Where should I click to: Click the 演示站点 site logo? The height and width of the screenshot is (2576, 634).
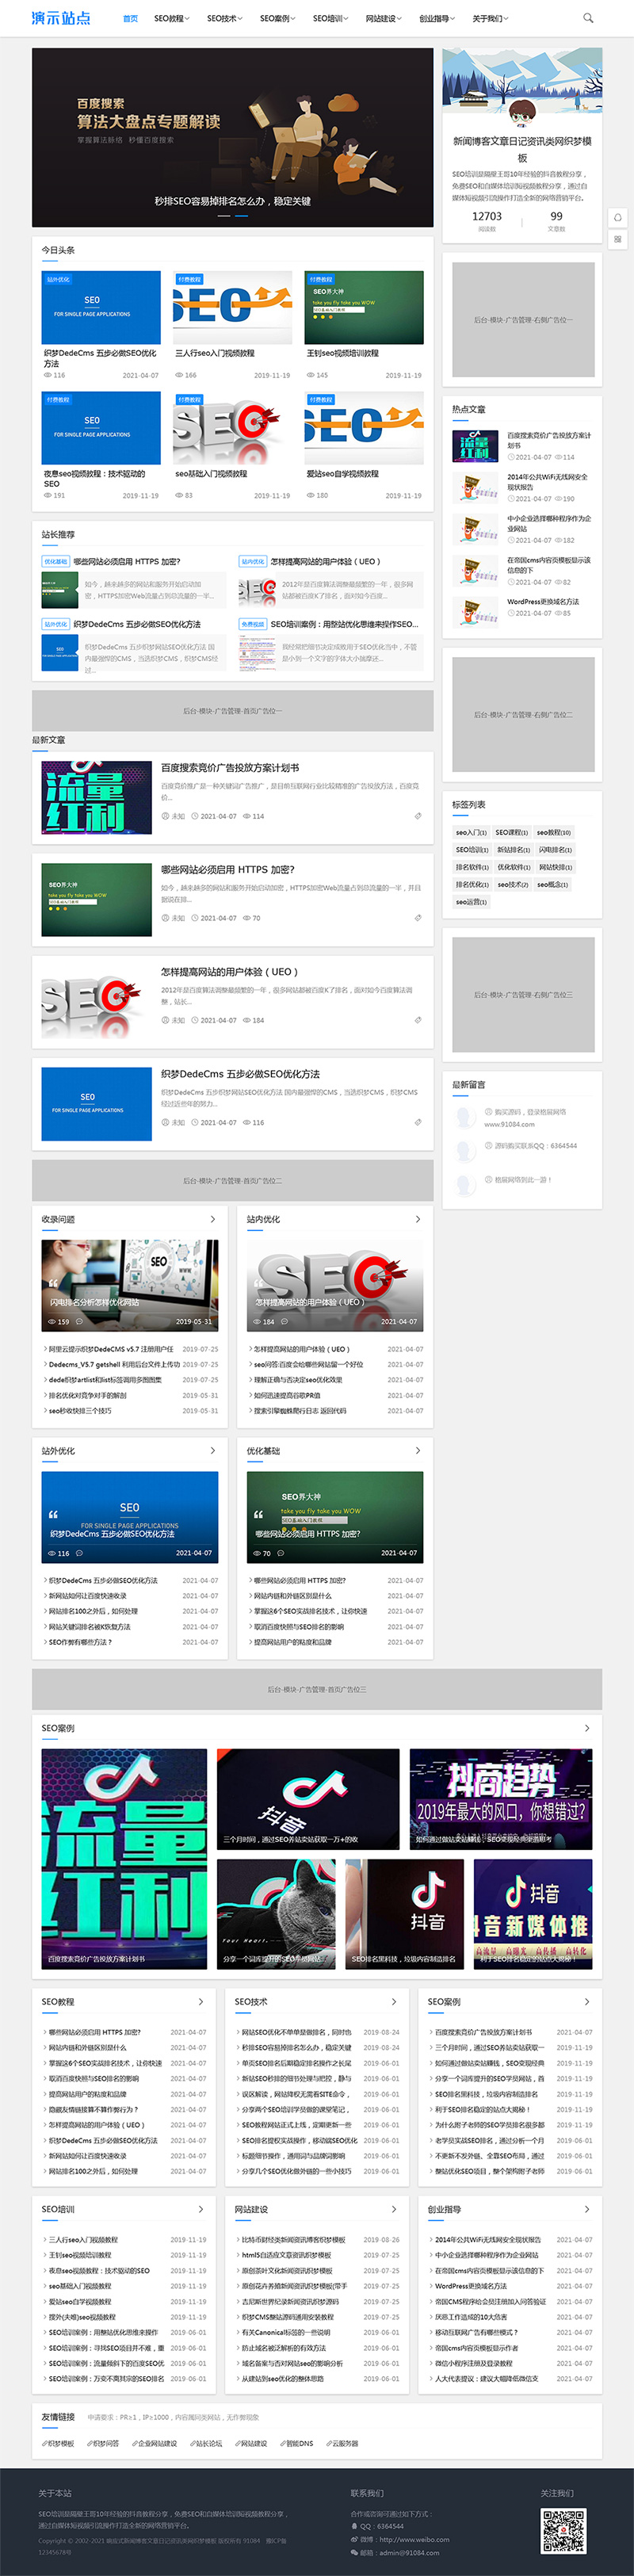61,18
